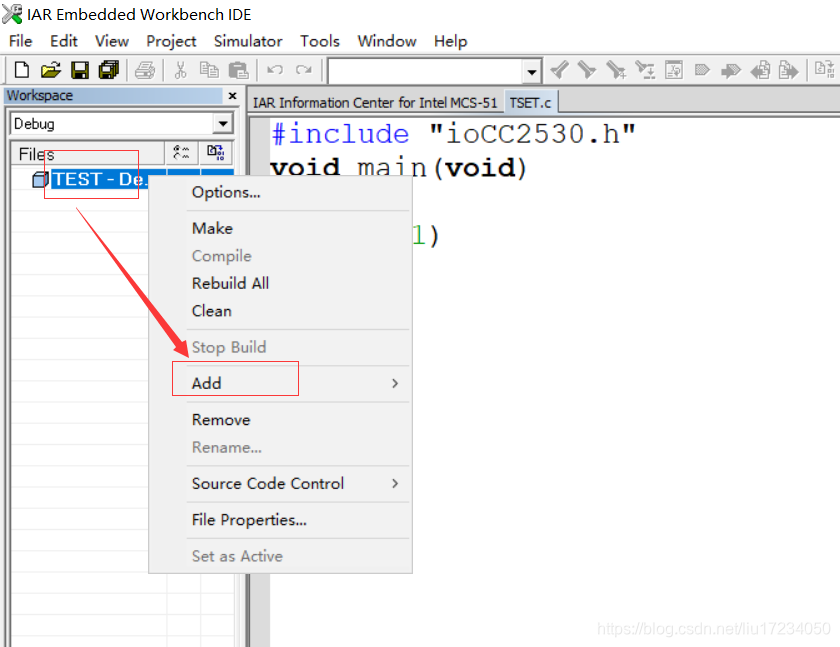Open the View menu
The image size is (840, 647).
(112, 41)
